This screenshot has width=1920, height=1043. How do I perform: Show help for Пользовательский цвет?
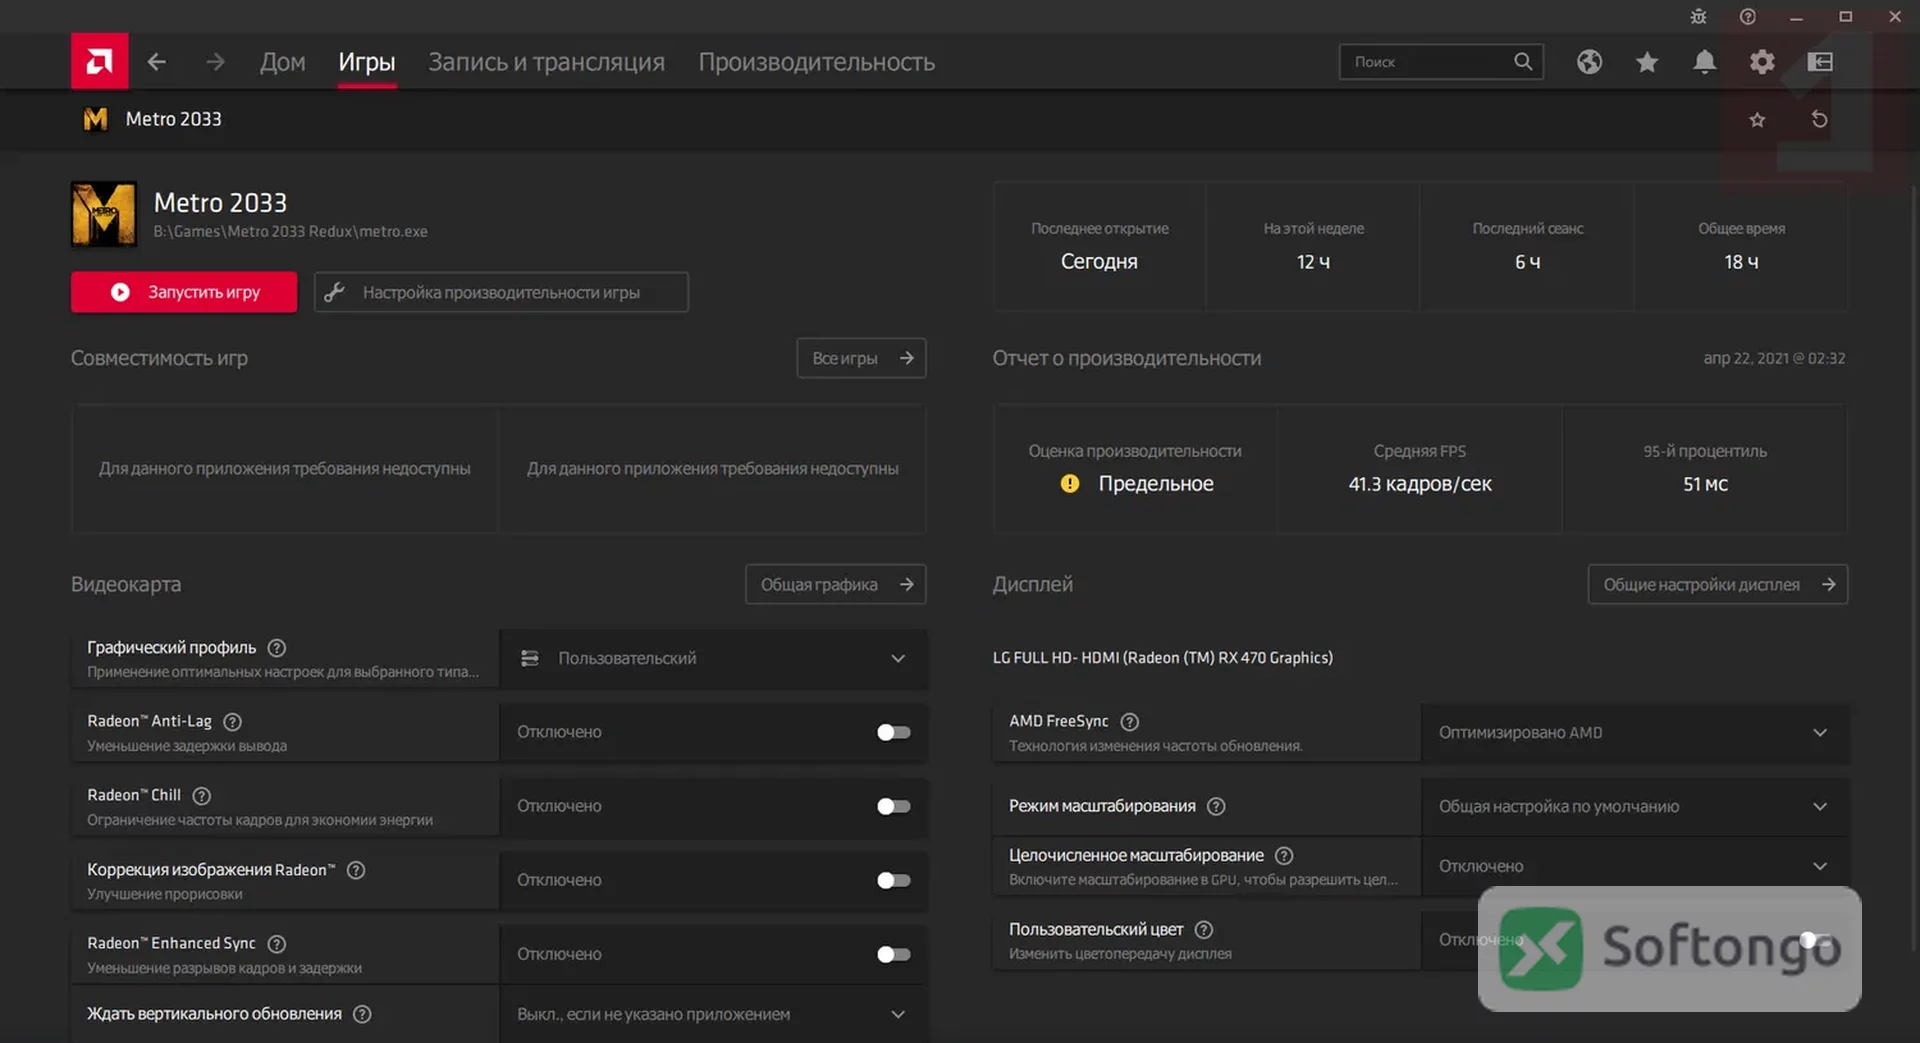coord(1204,930)
